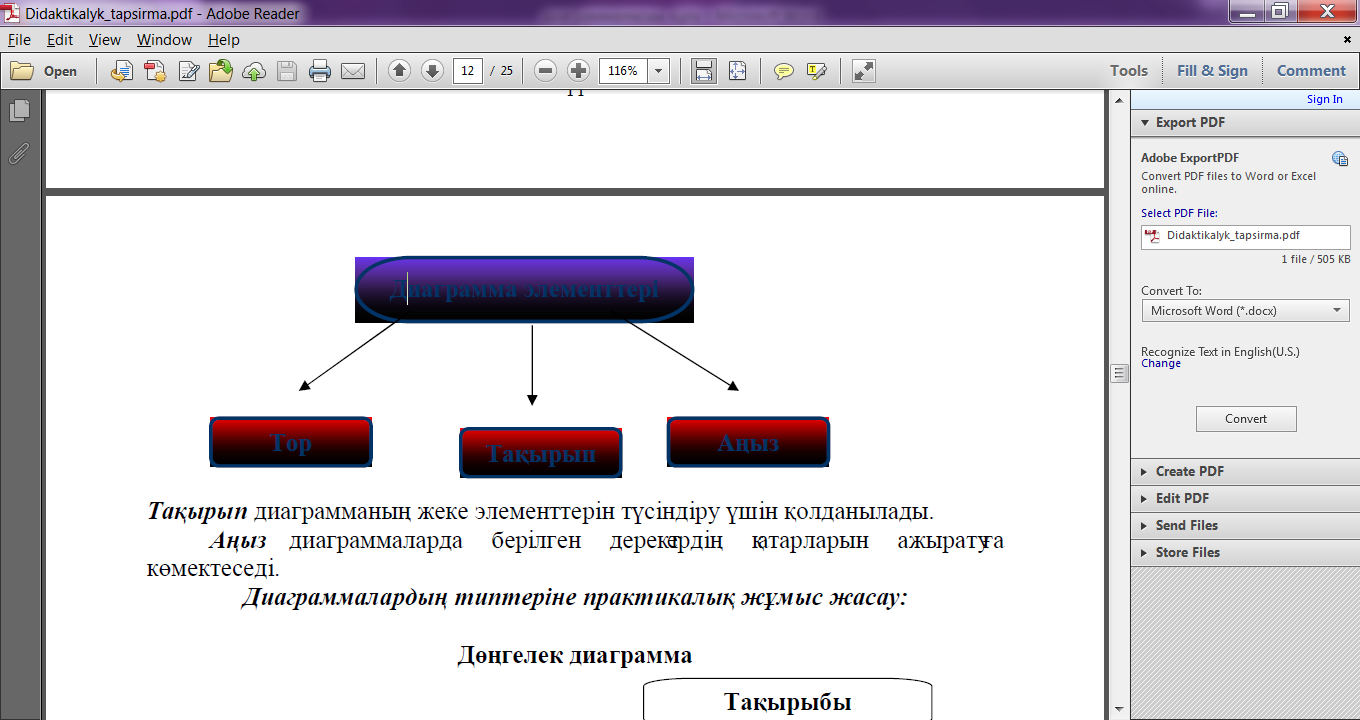Click the Sign document toolbar icon
Image resolution: width=1360 pixels, height=720 pixels.
point(188,71)
